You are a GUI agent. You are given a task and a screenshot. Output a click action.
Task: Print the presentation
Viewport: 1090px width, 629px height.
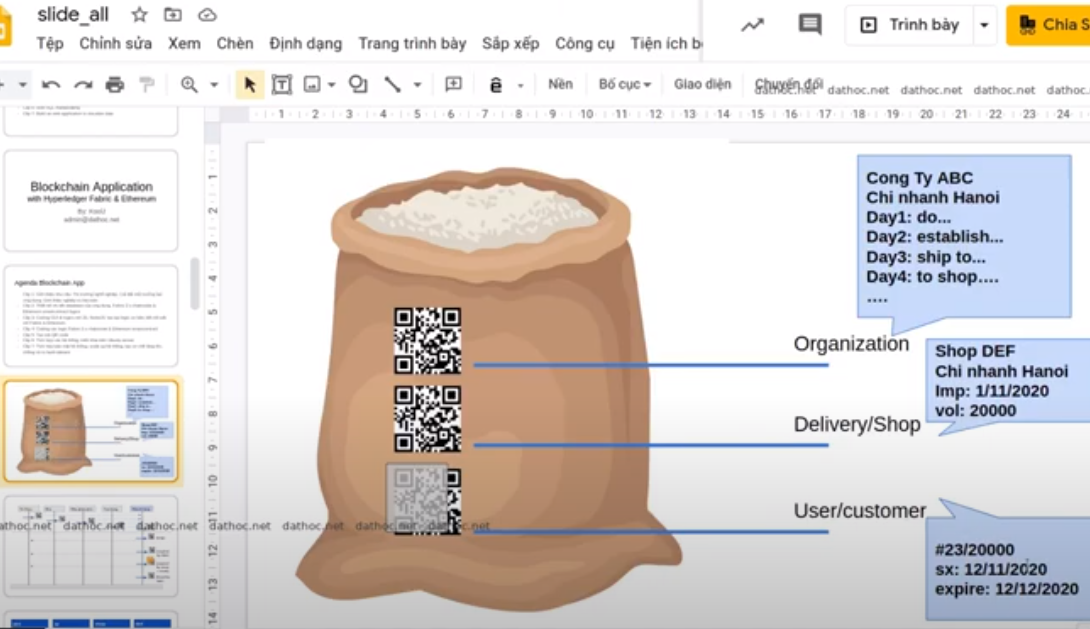click(115, 85)
